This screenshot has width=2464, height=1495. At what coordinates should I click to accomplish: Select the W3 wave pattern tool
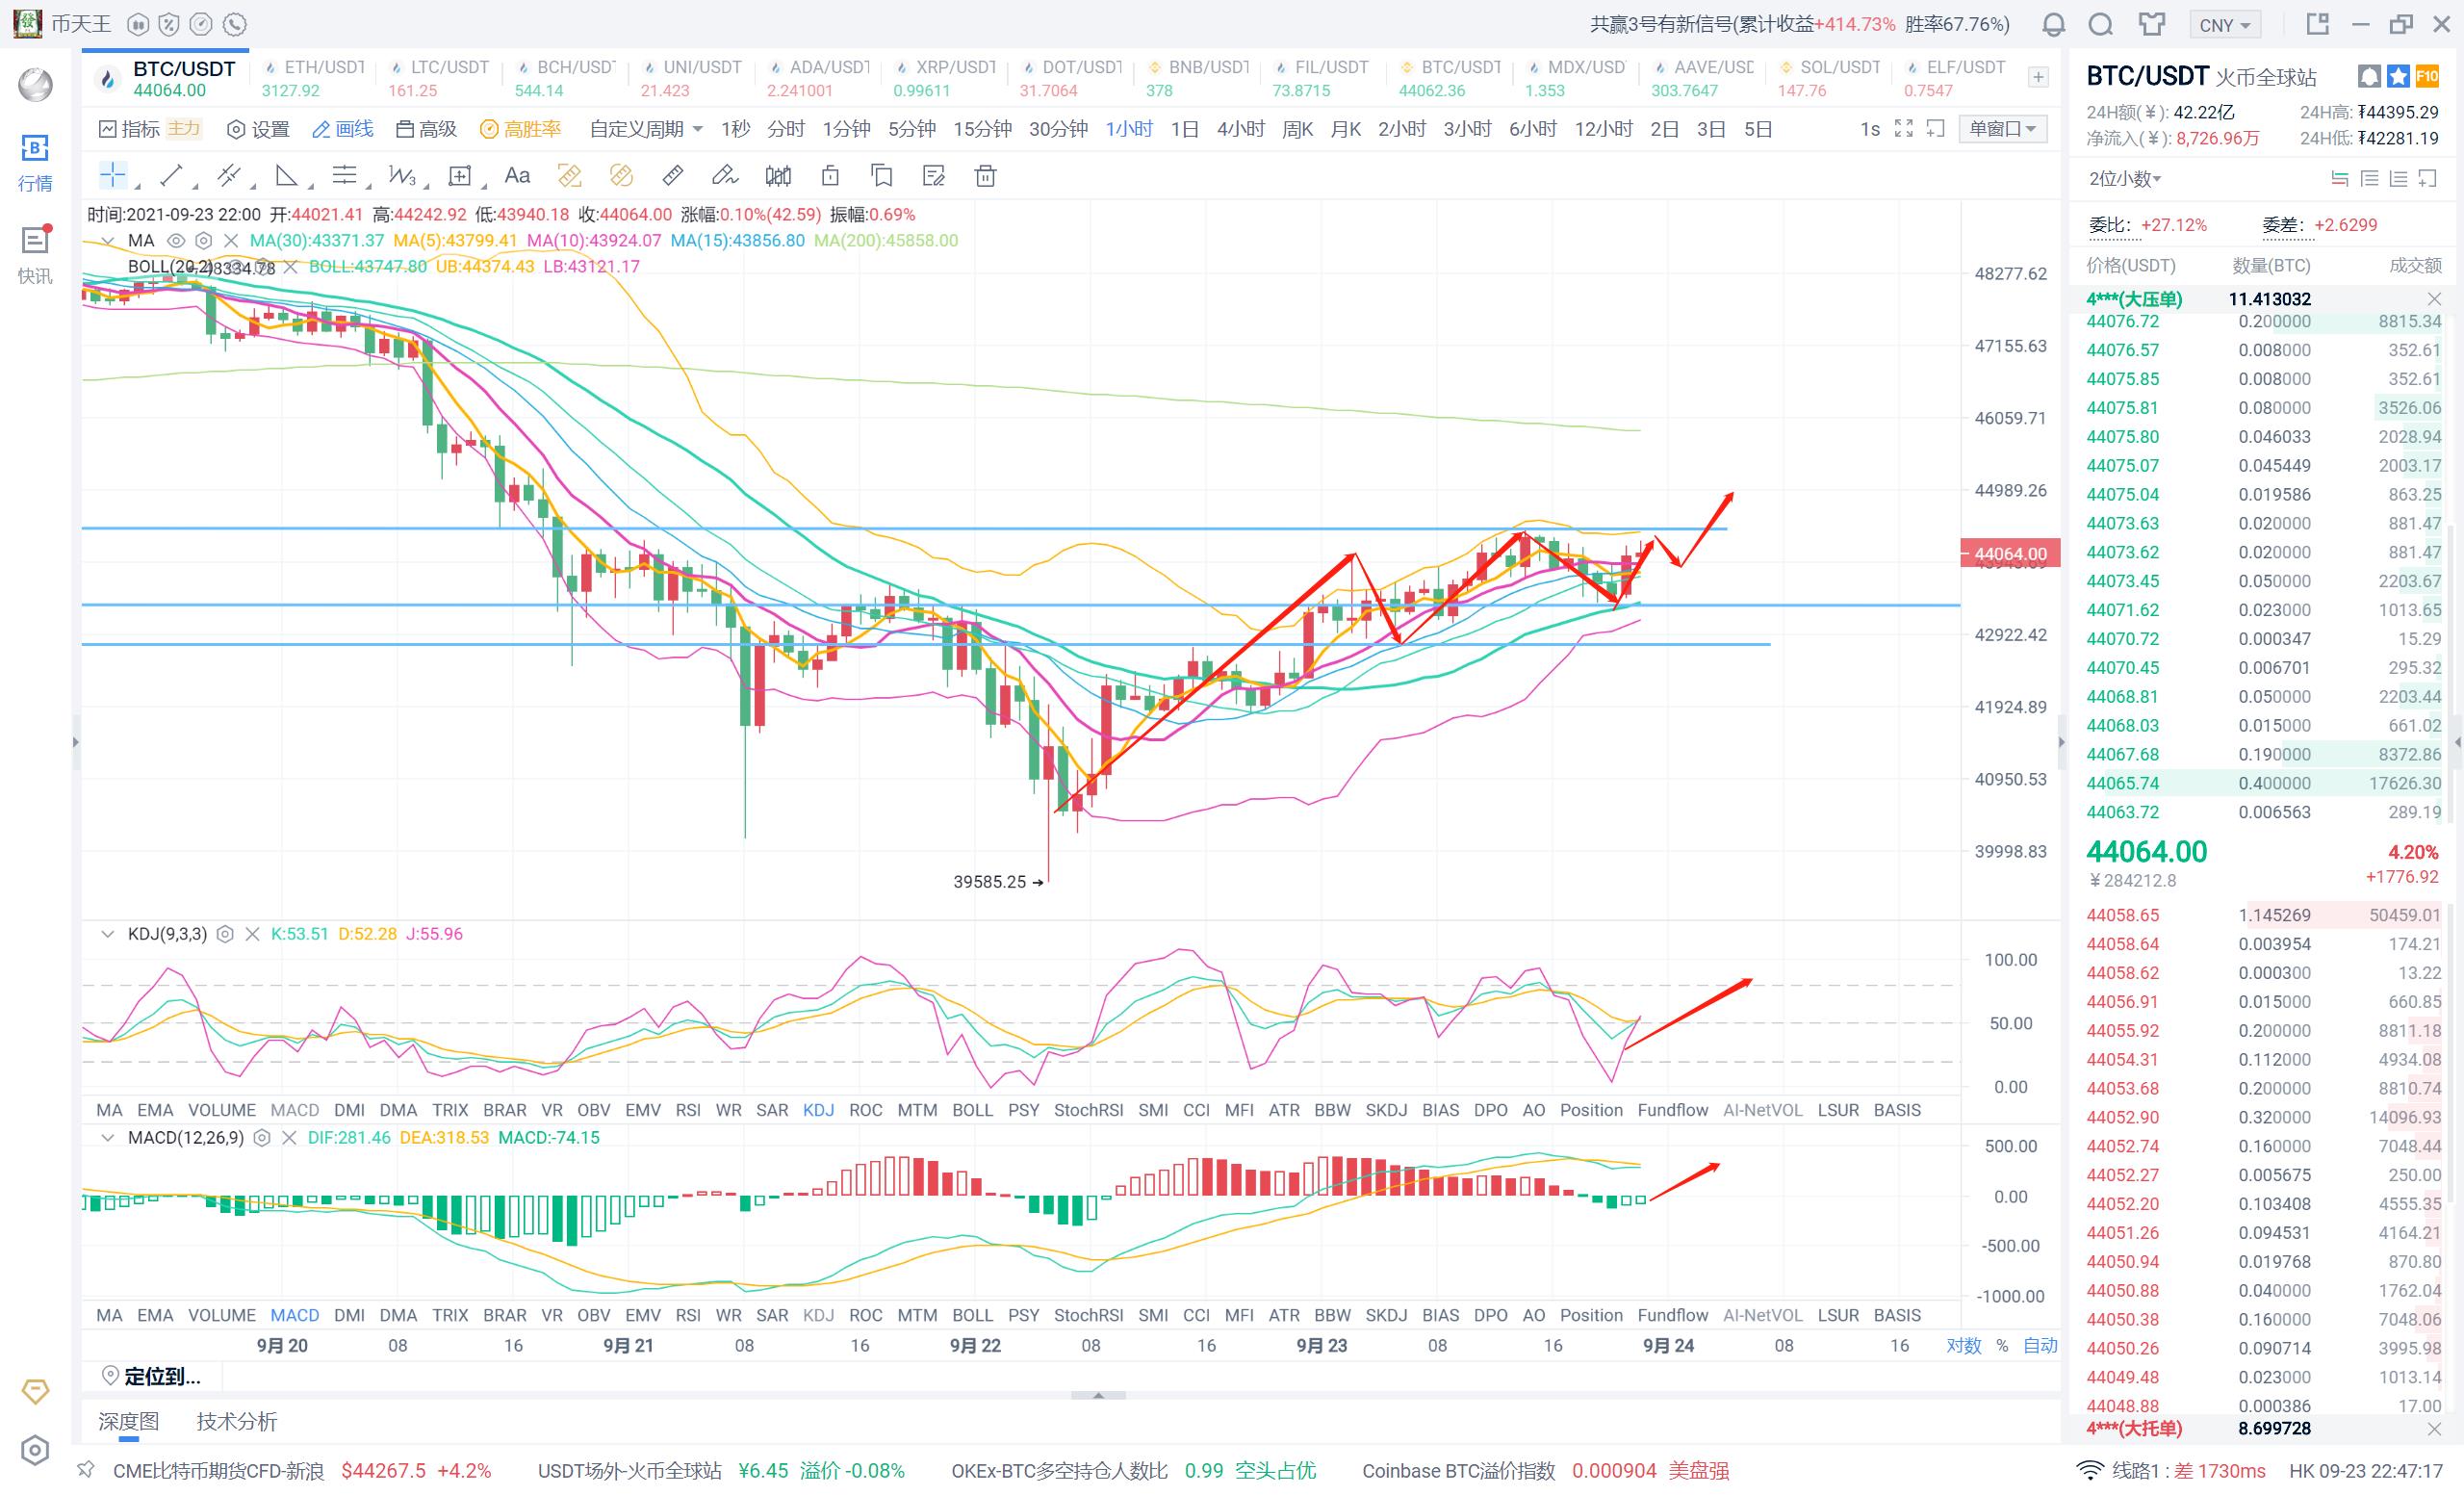(x=401, y=176)
